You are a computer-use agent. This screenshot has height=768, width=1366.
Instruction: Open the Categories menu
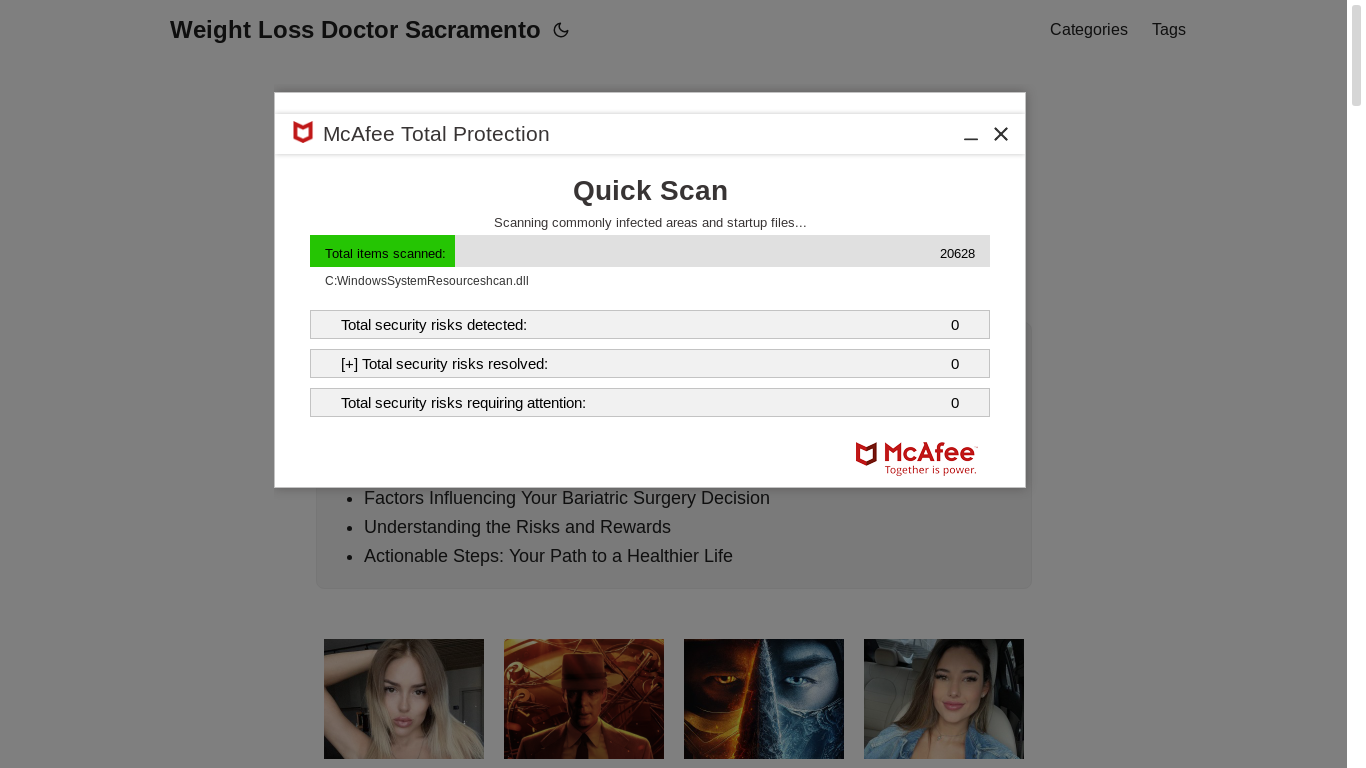(1089, 30)
